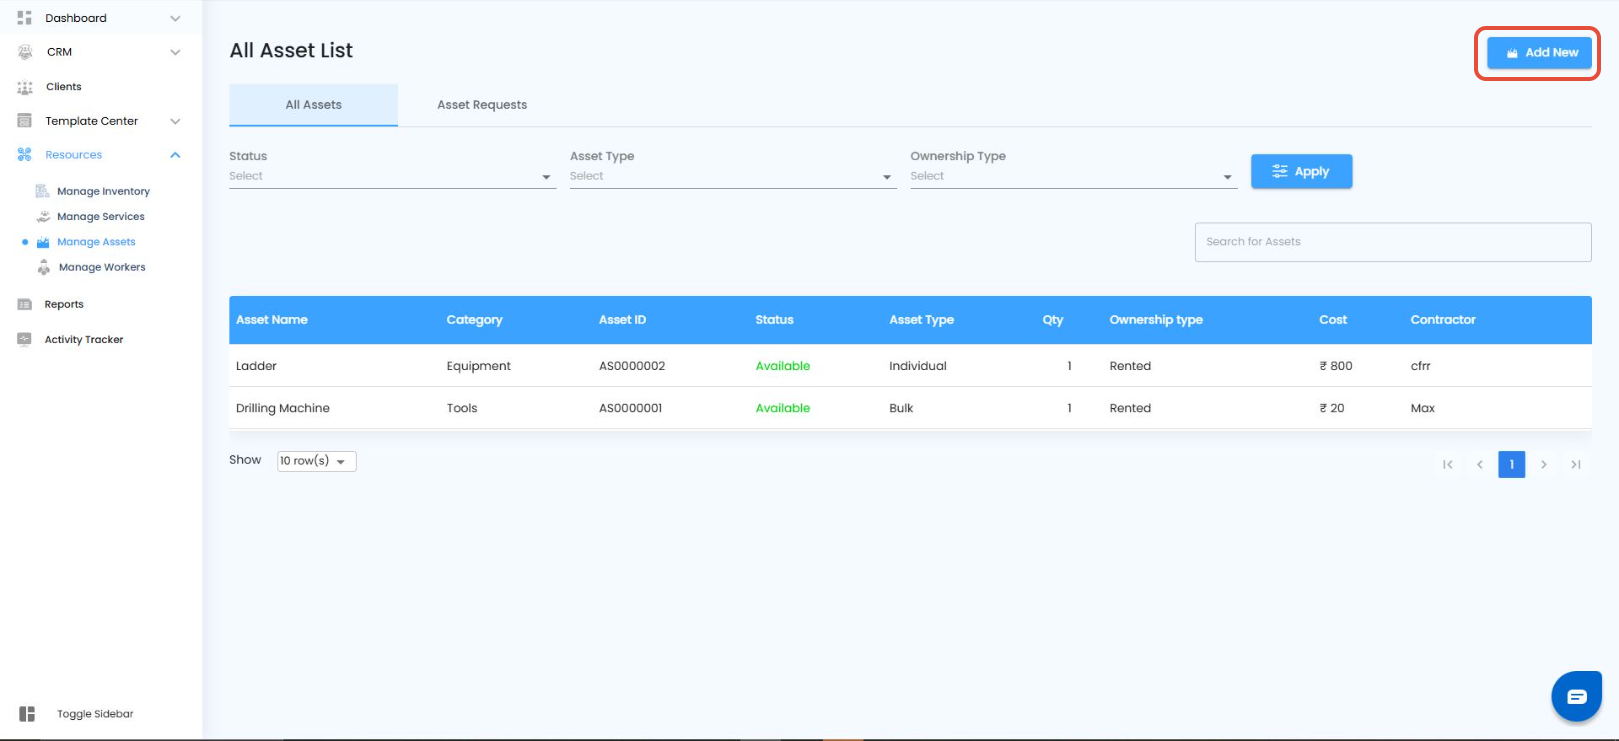Switch to the Asset Requests tab
This screenshot has width=1619, height=741.
[482, 105]
